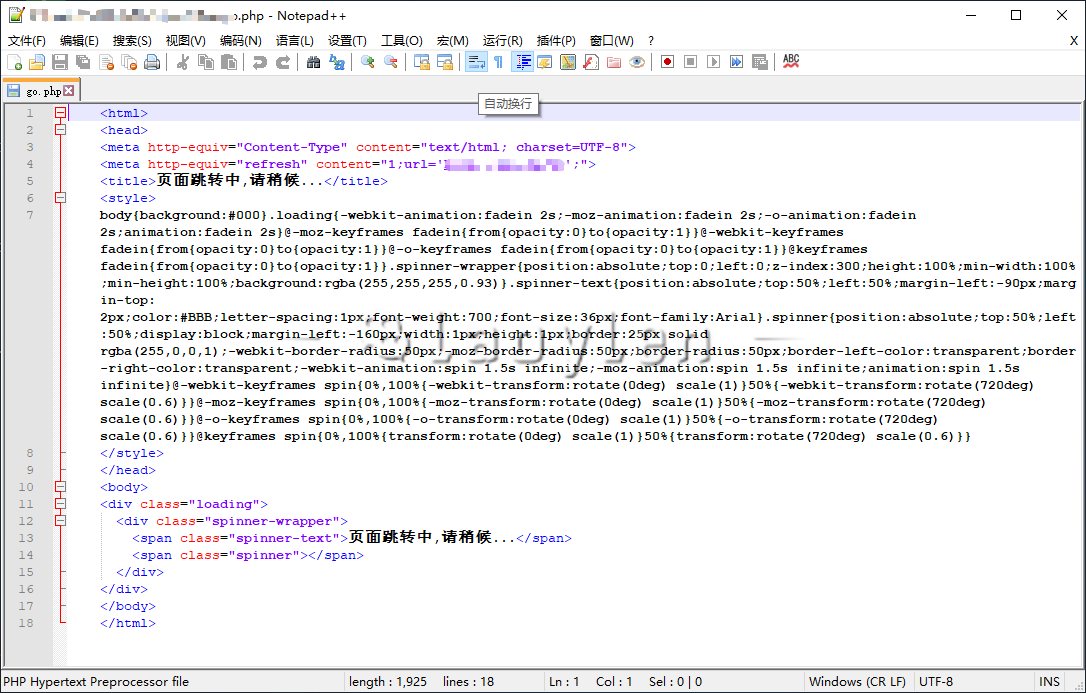Click the ABC spell check icon
This screenshot has width=1086, height=693.
tap(791, 62)
